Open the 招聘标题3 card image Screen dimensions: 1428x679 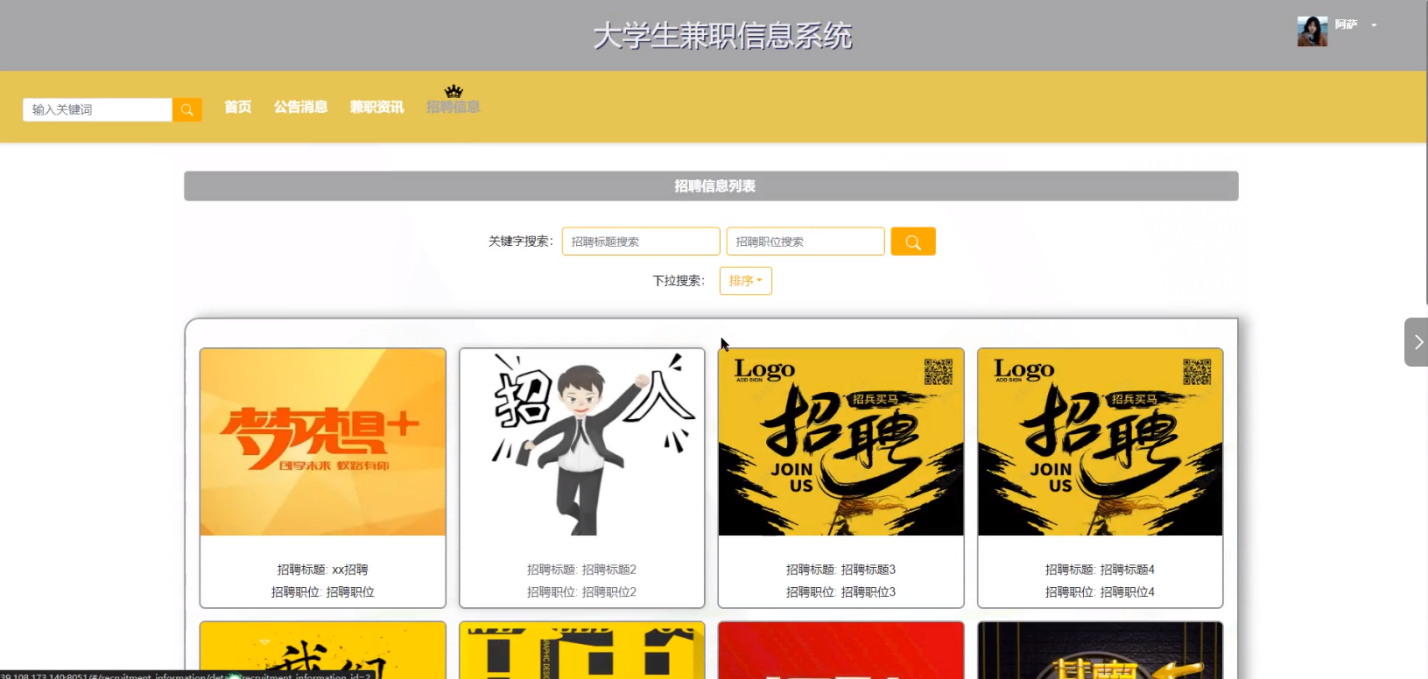[841, 442]
